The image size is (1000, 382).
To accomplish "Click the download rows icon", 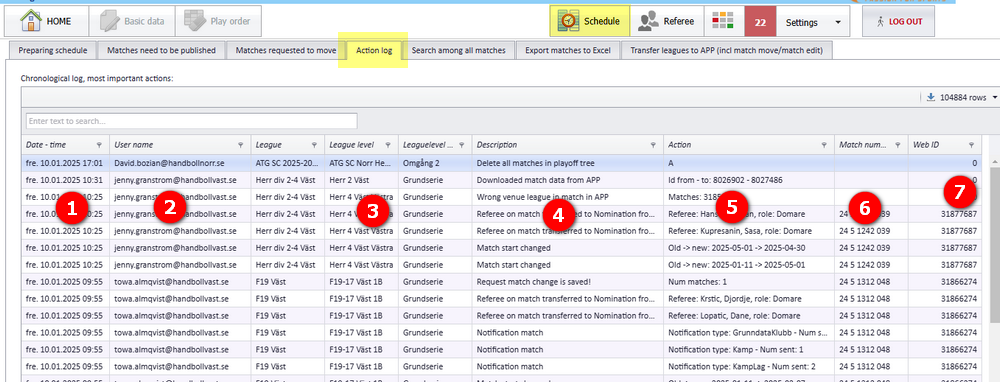I will click(930, 98).
